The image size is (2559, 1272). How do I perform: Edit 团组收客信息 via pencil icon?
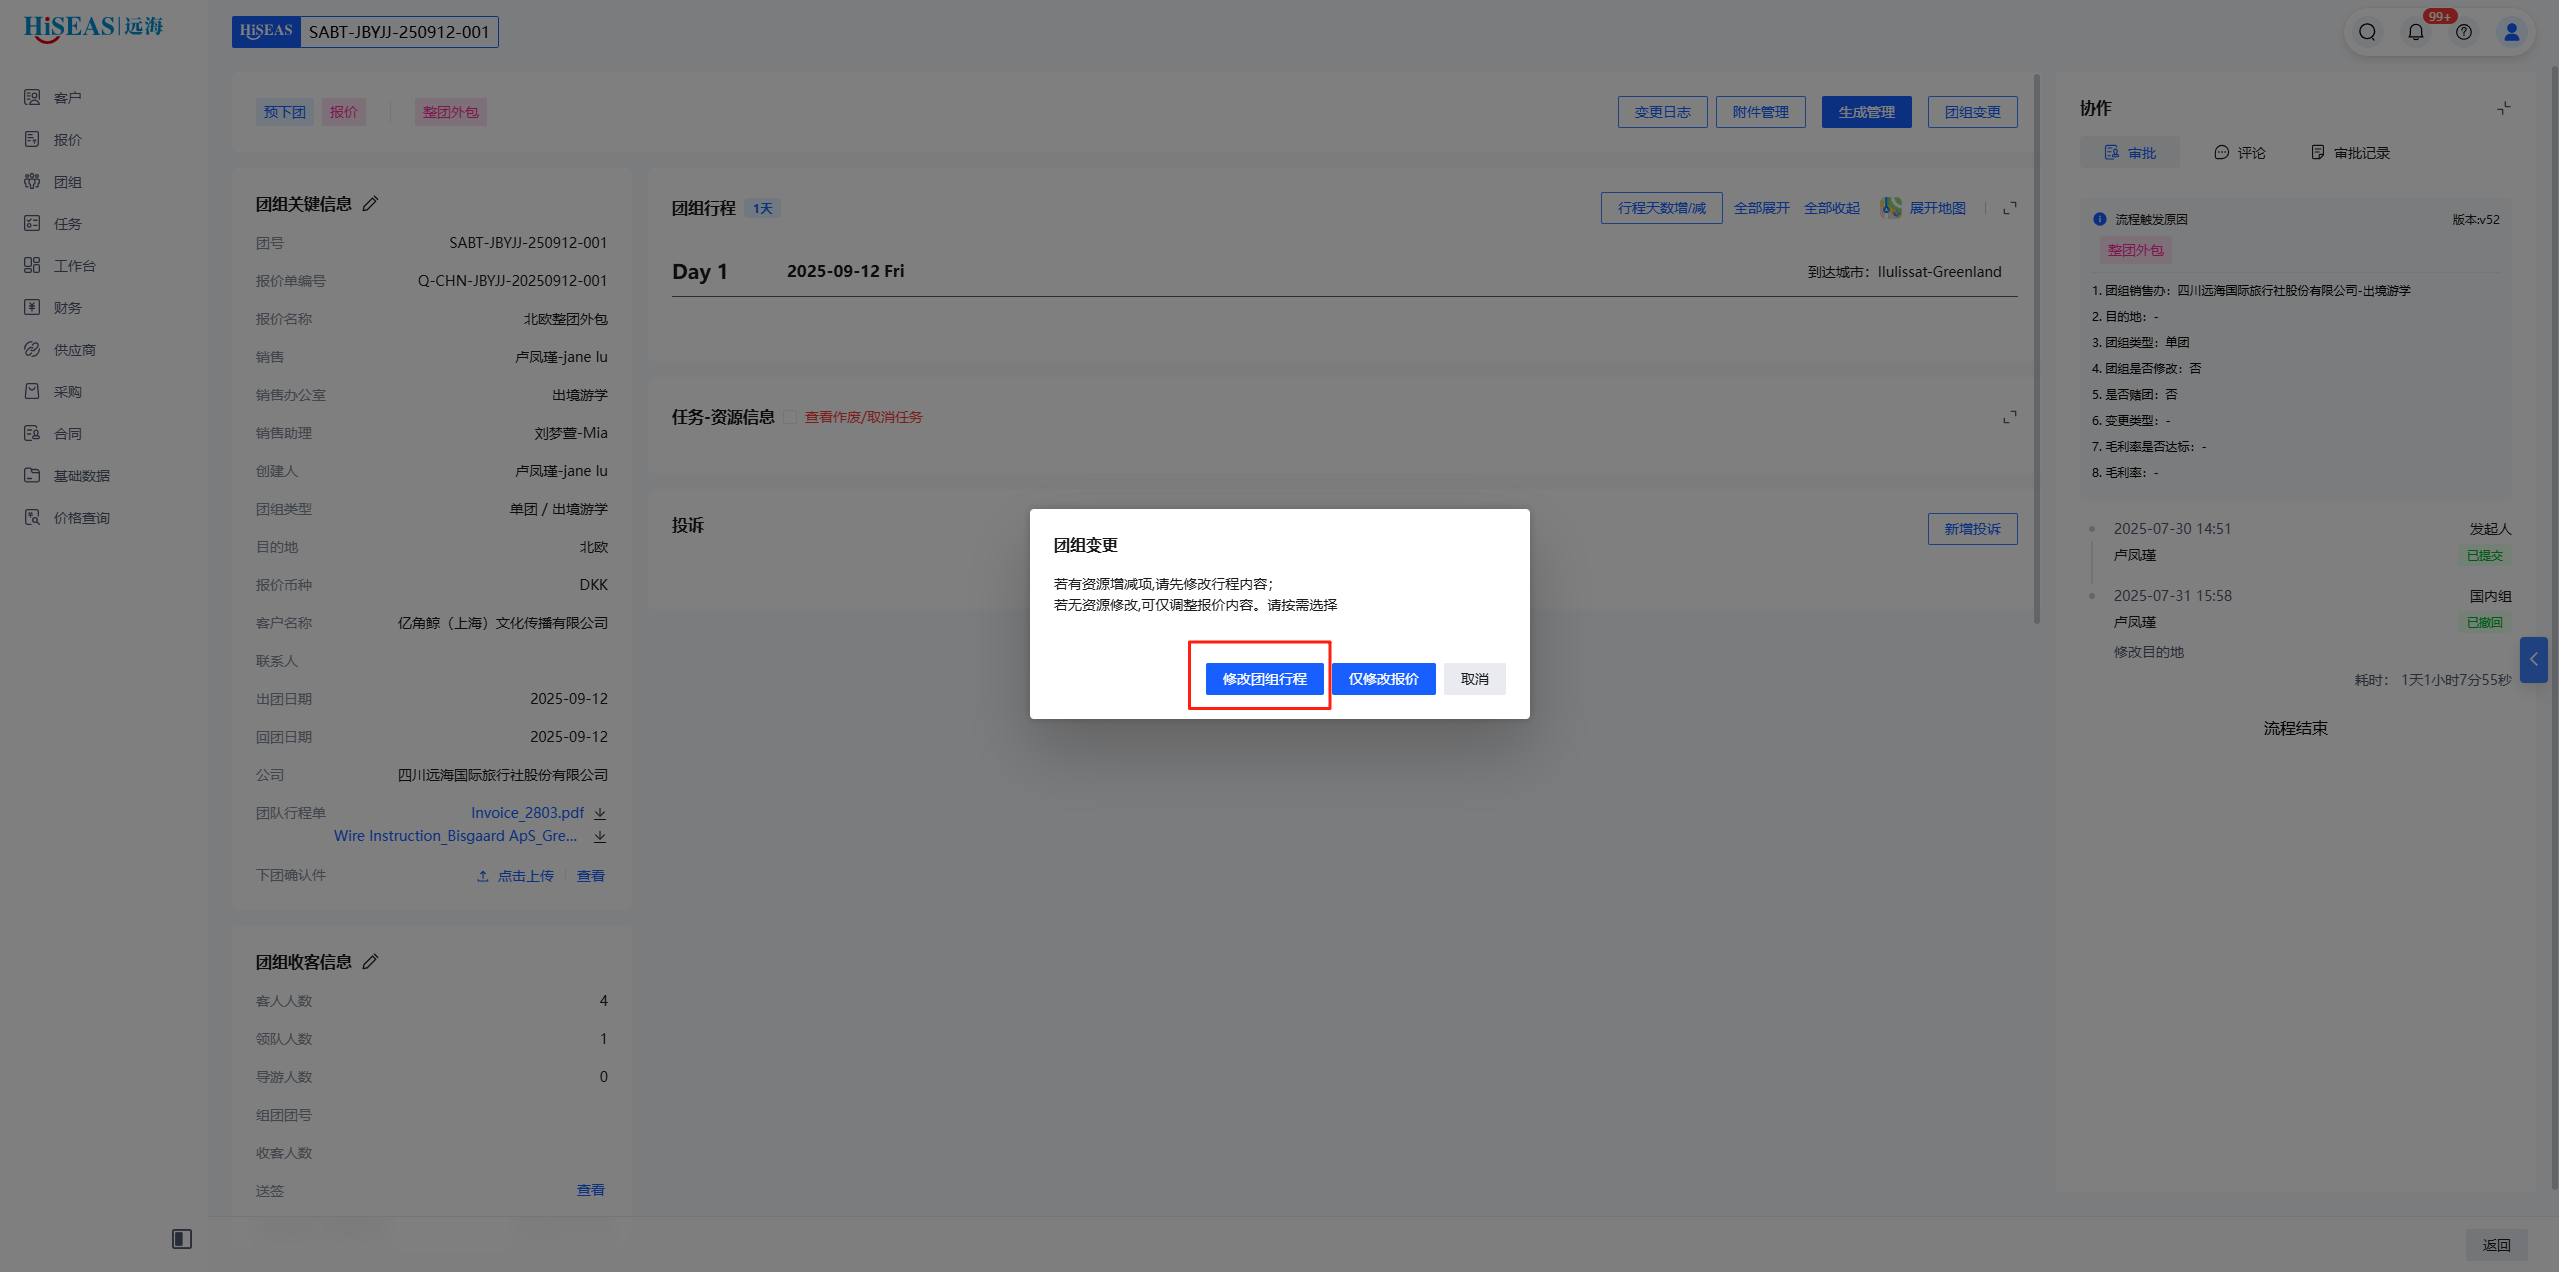pyautogui.click(x=370, y=962)
